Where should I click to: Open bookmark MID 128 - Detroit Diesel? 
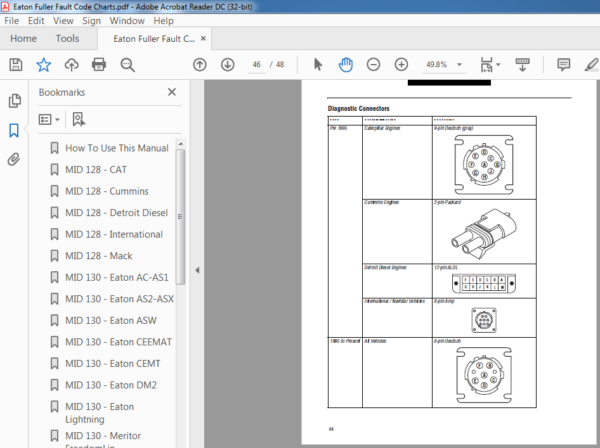116,213
